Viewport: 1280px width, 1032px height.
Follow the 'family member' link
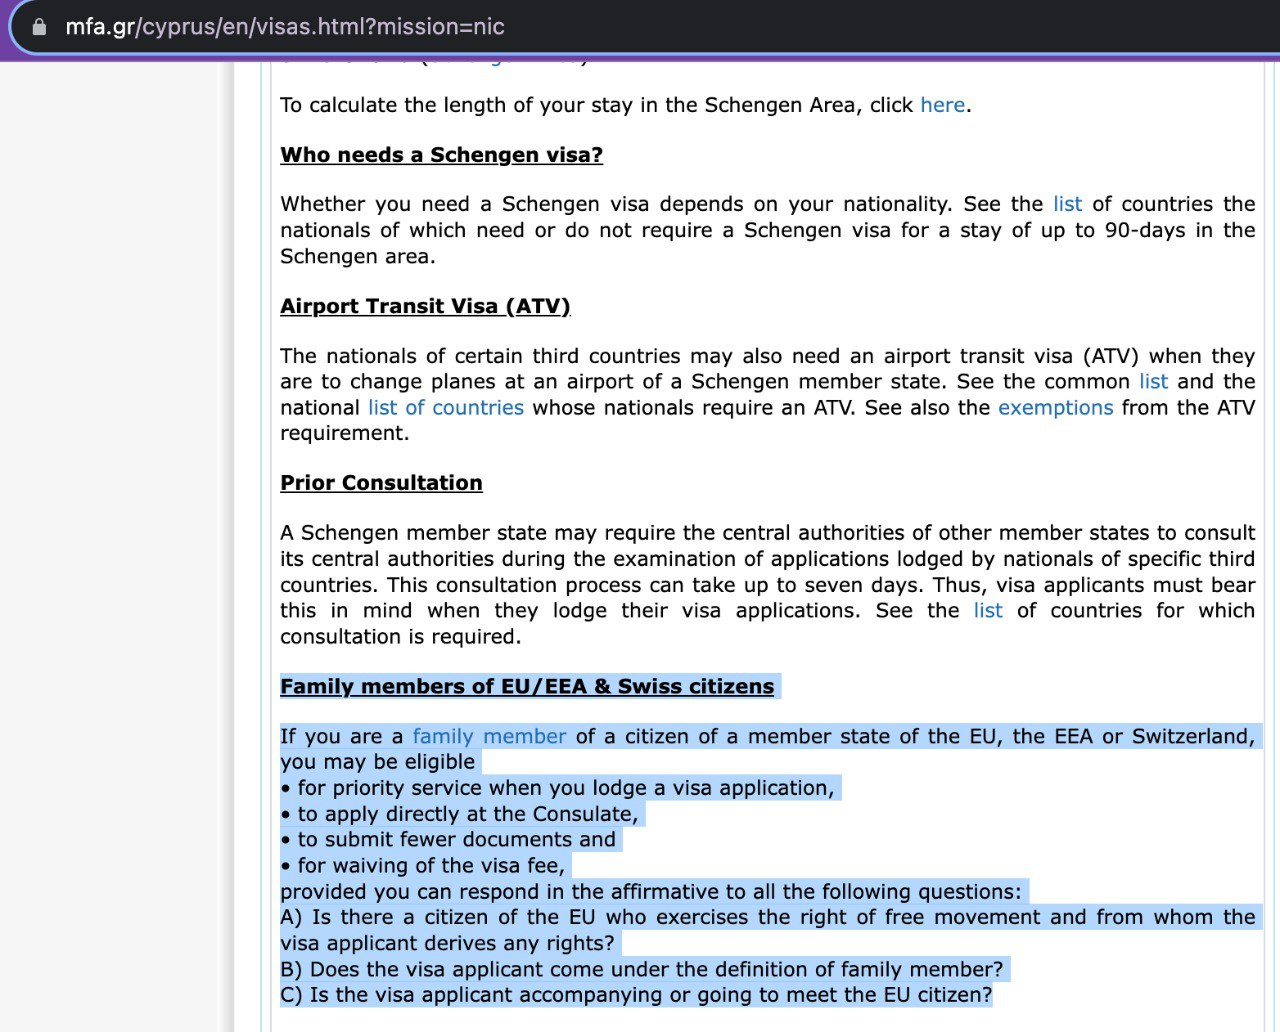pyautogui.click(x=489, y=737)
